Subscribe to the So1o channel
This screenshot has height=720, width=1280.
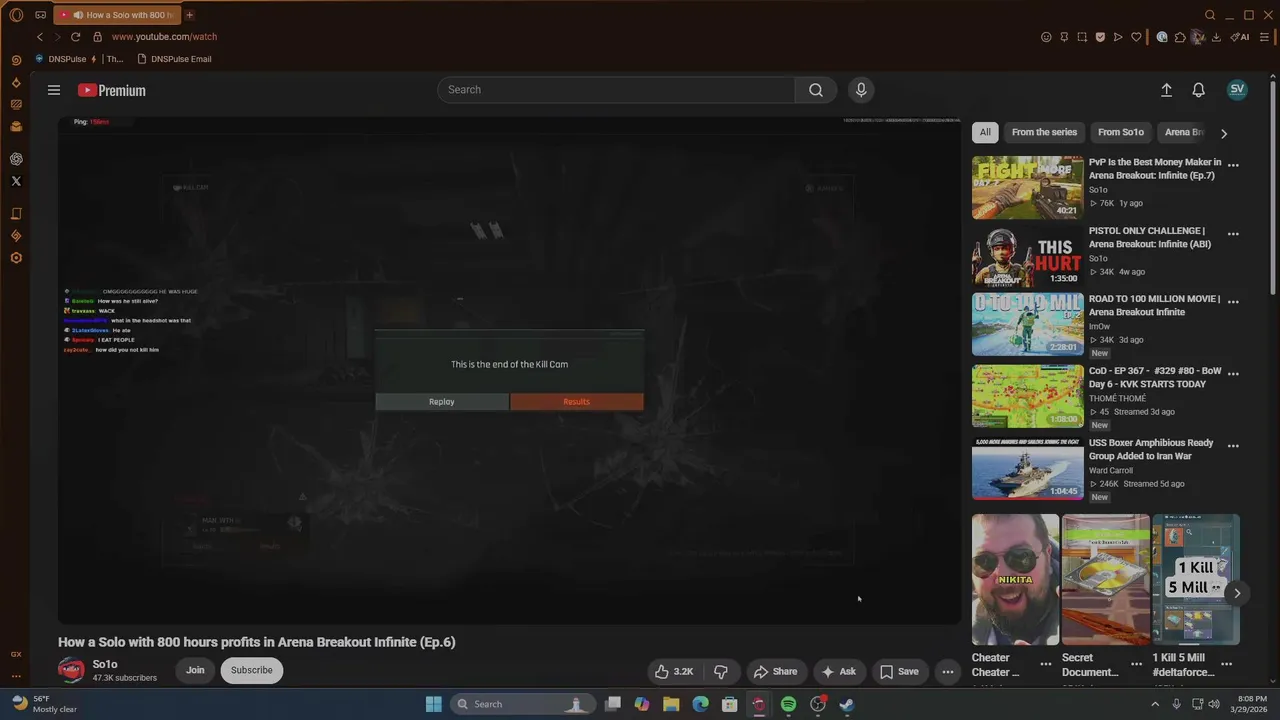252,670
